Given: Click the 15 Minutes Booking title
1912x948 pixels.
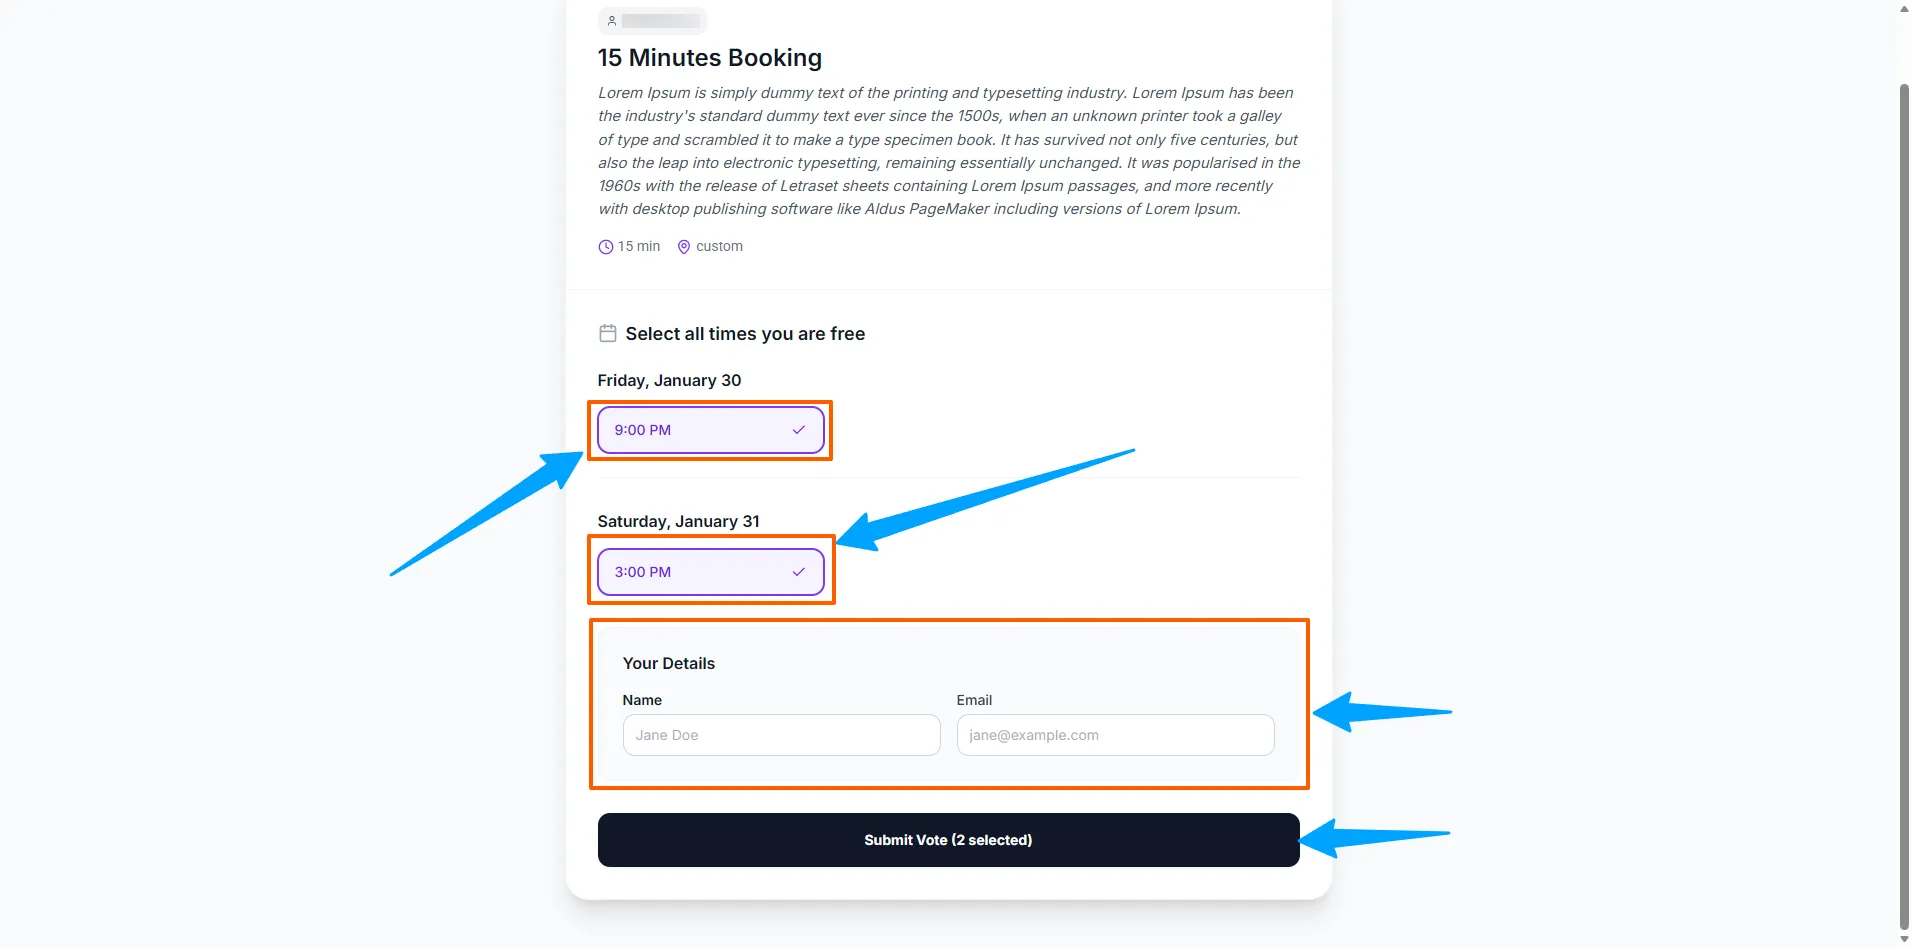Looking at the screenshot, I should pos(710,58).
